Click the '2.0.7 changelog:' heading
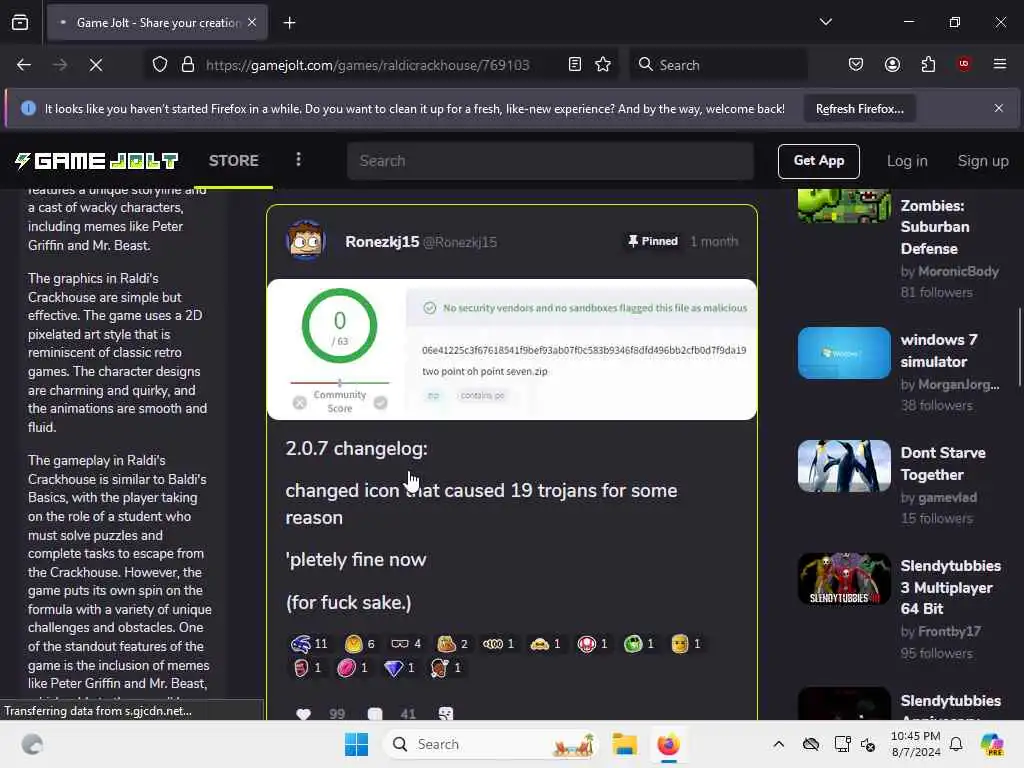Image resolution: width=1024 pixels, height=768 pixels. point(357,449)
